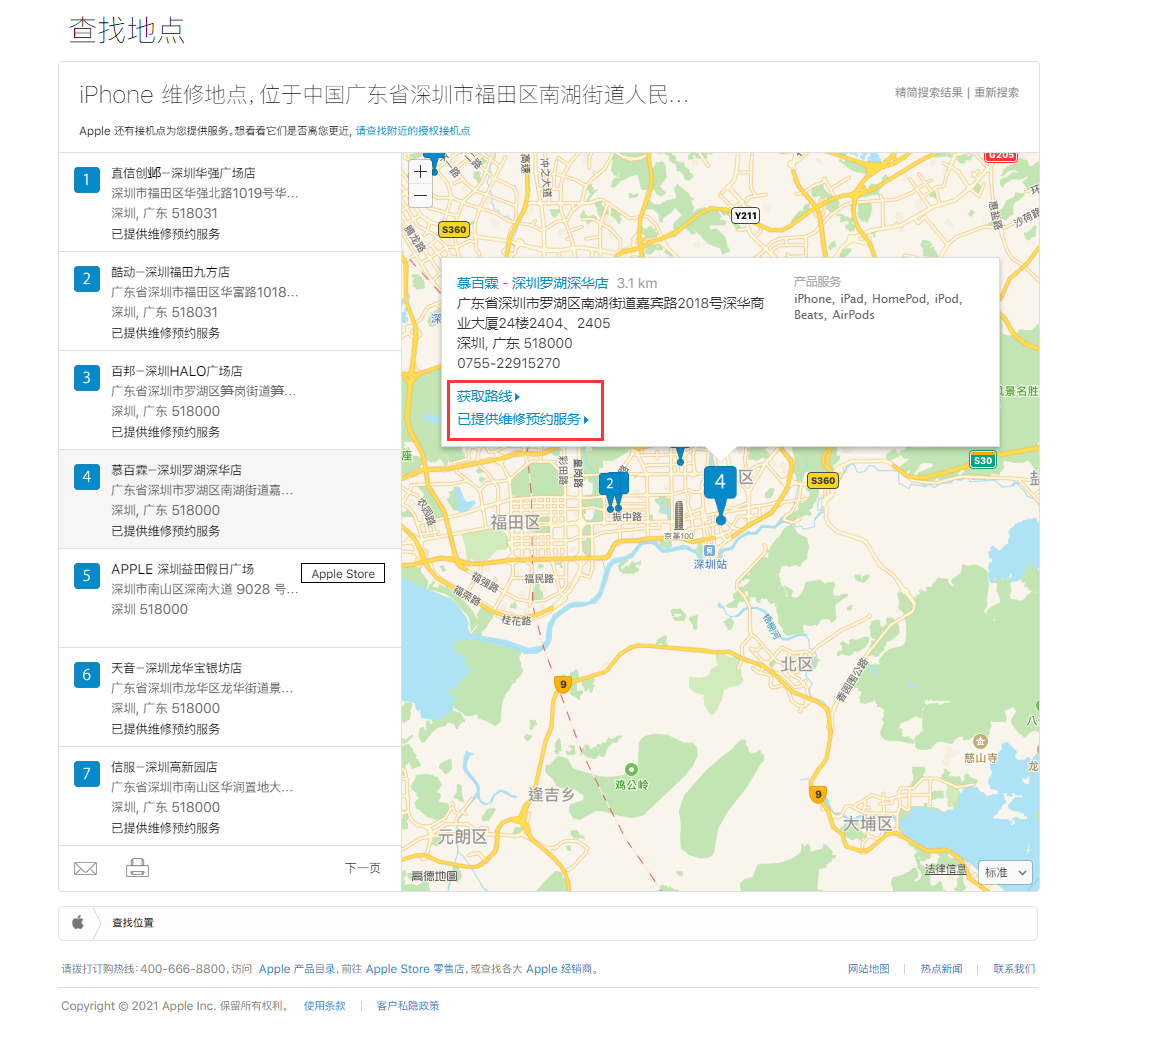1167x1045 pixels.
Task: Click the S360 road marker on the map
Action: click(x=453, y=229)
